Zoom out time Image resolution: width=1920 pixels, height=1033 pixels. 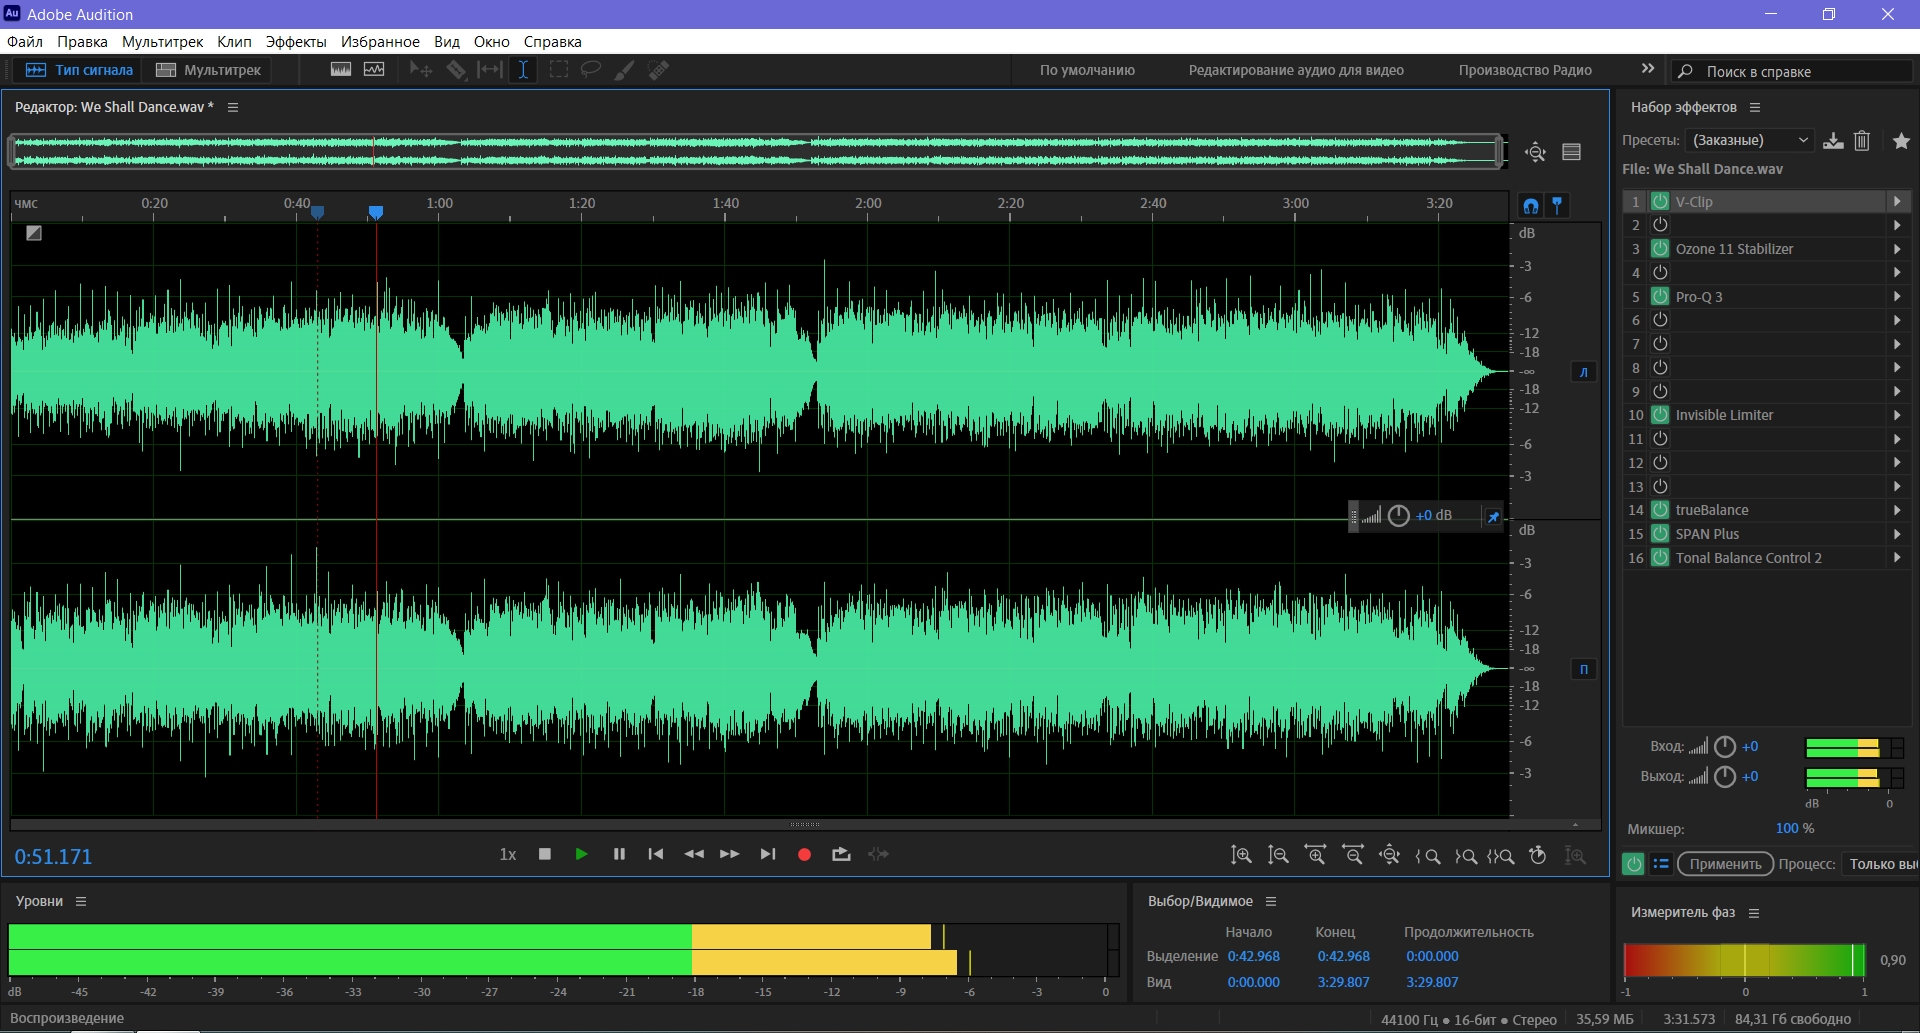click(x=1353, y=855)
